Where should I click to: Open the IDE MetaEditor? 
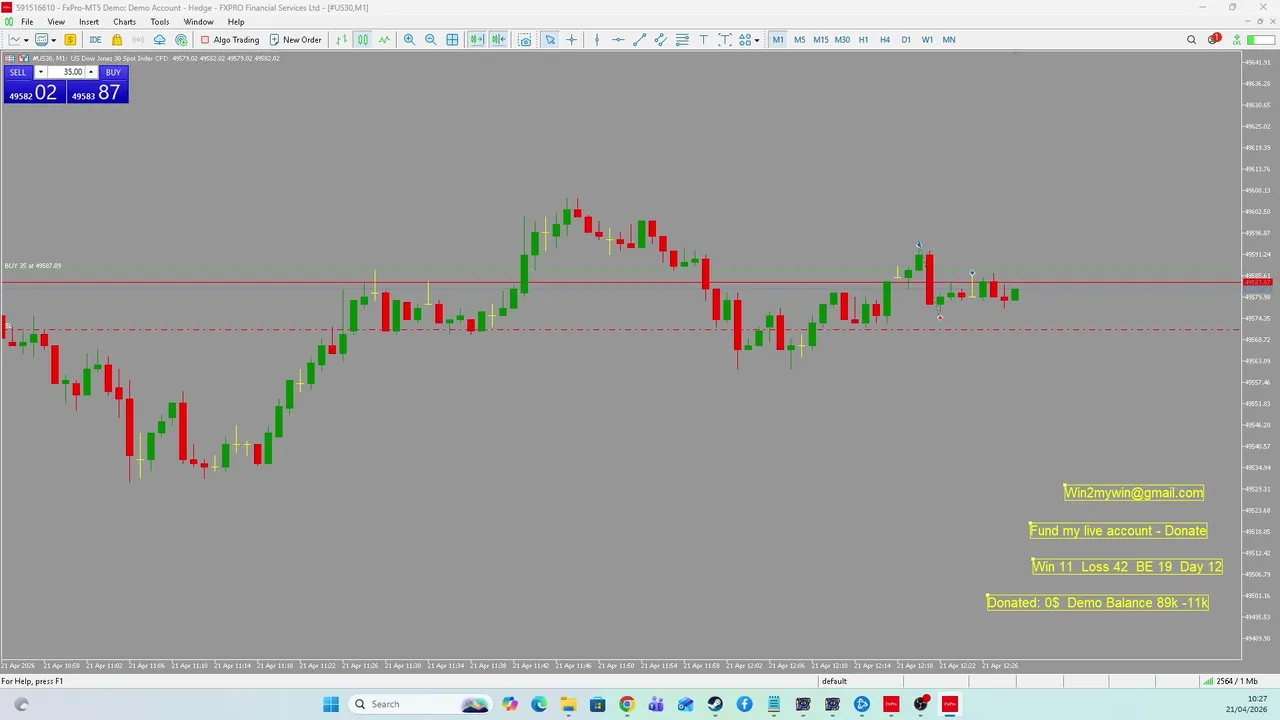95,40
